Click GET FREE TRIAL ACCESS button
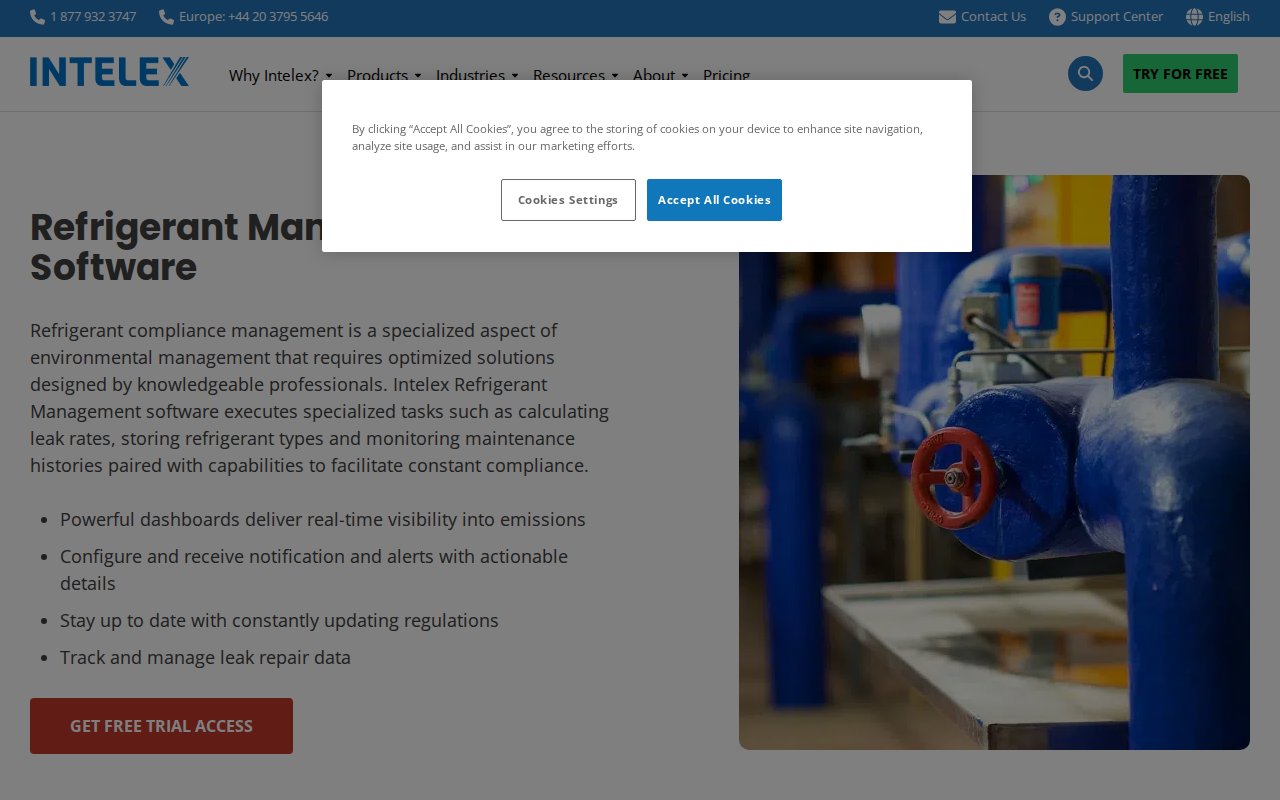This screenshot has width=1280, height=800. pos(161,726)
